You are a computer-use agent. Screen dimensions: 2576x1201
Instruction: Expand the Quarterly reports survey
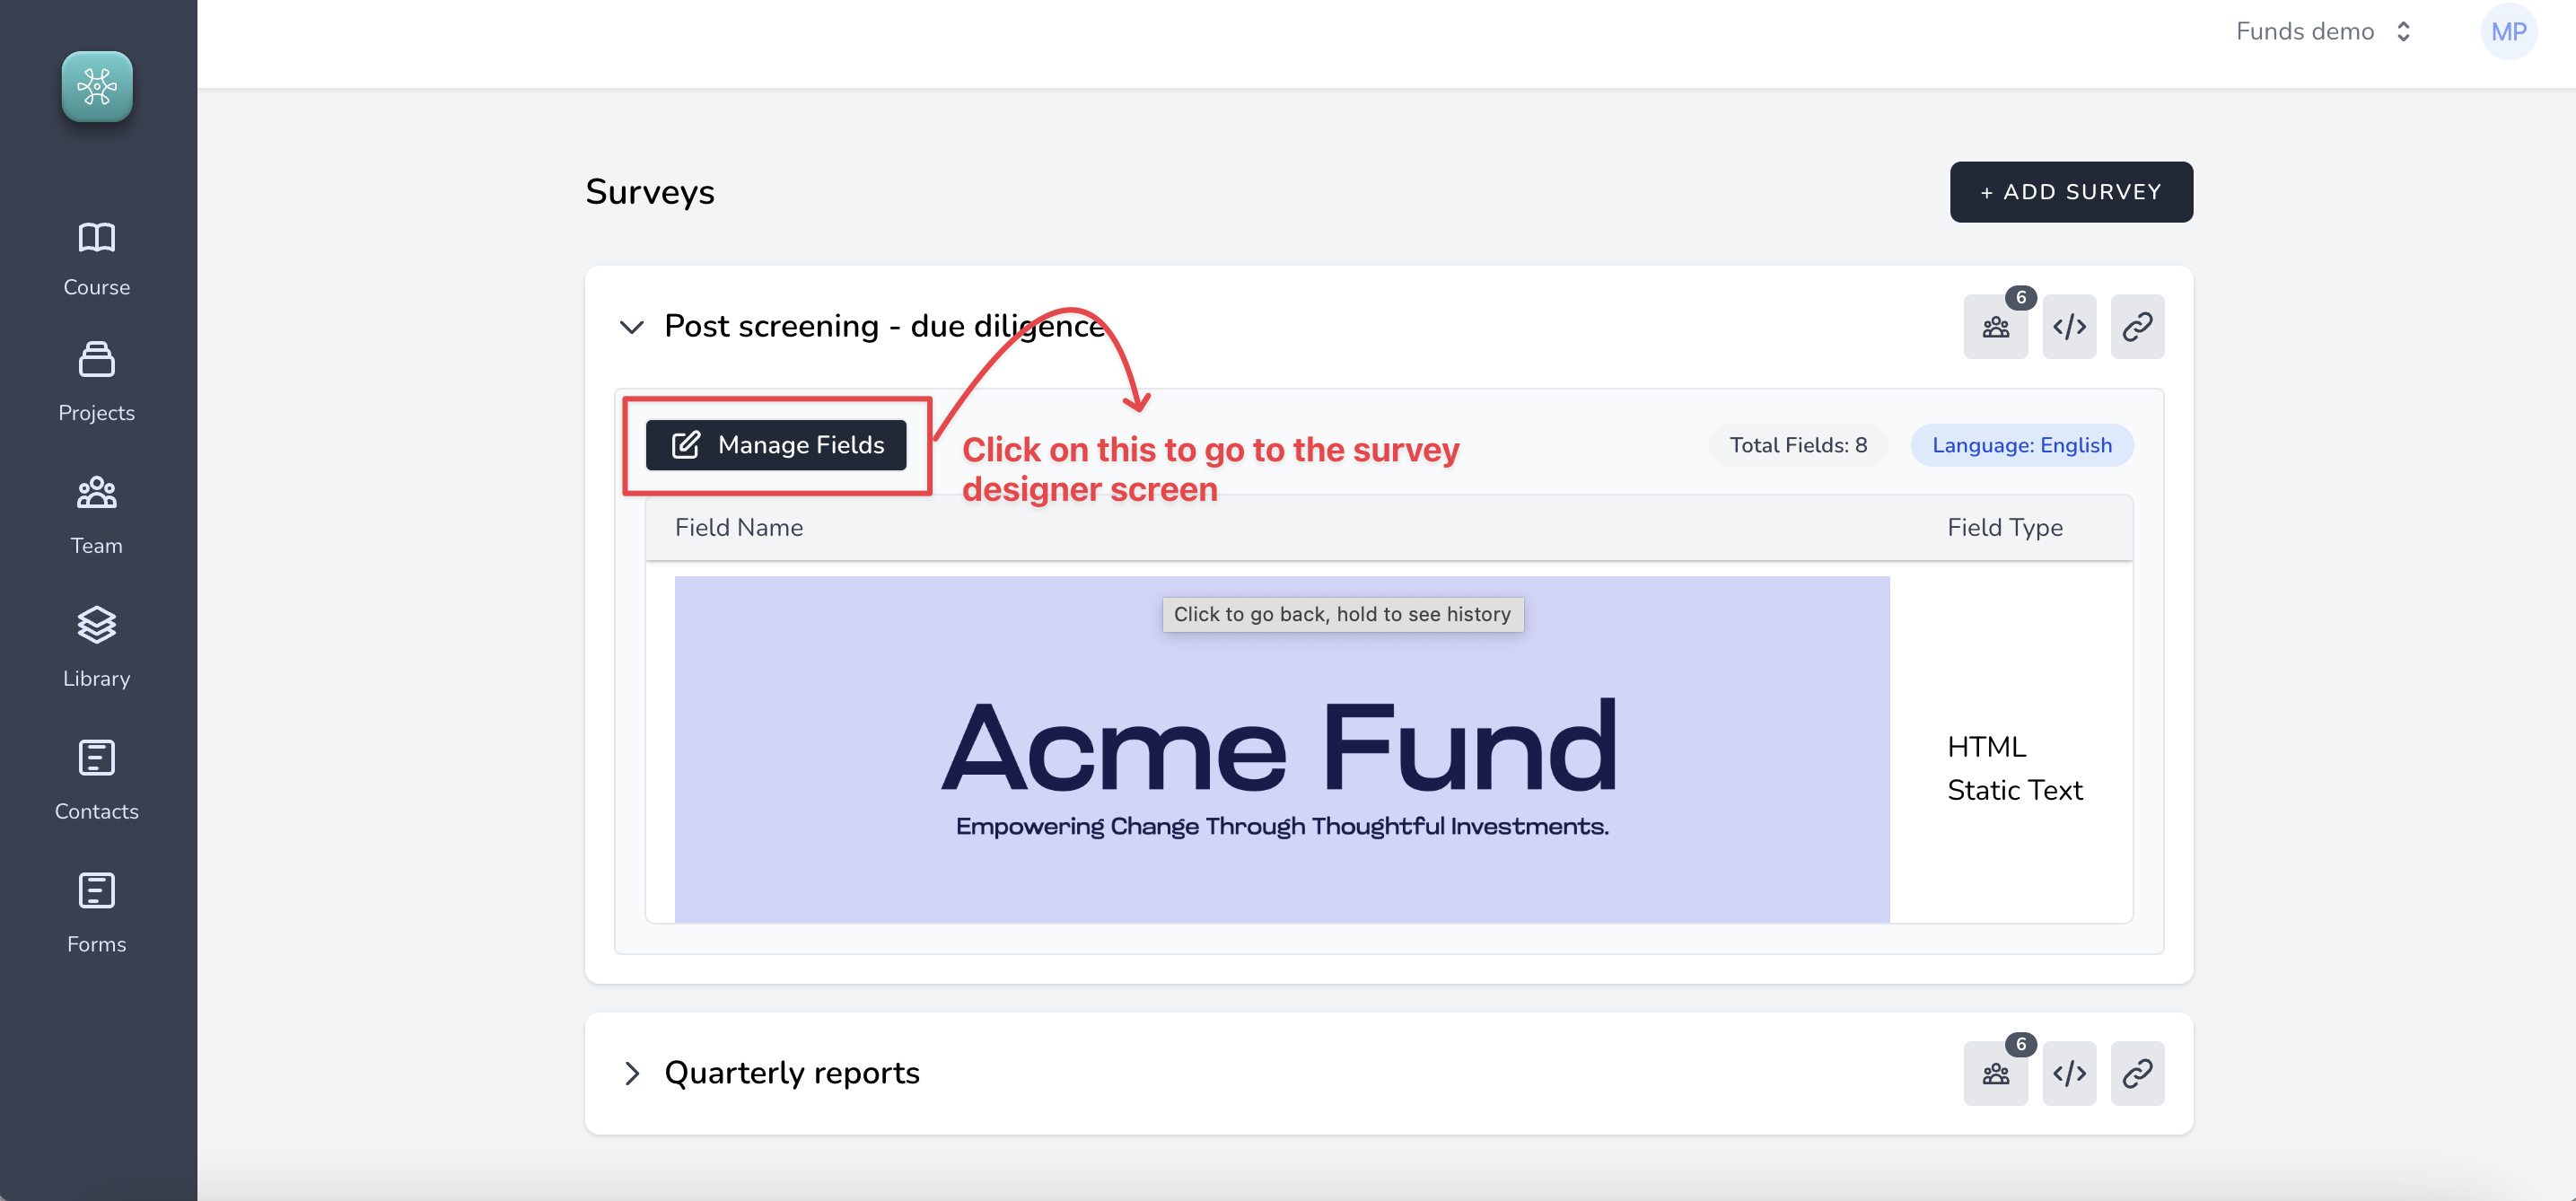[x=632, y=1074]
